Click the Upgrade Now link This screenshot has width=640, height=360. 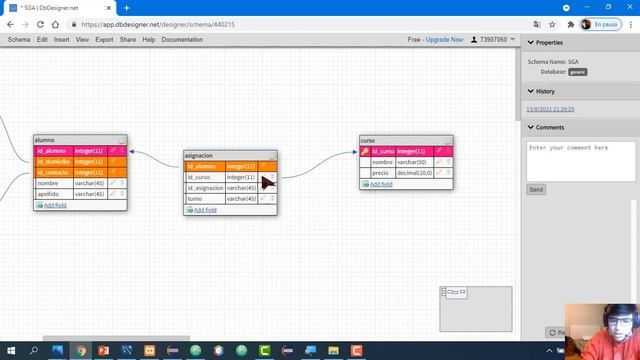tap(444, 40)
